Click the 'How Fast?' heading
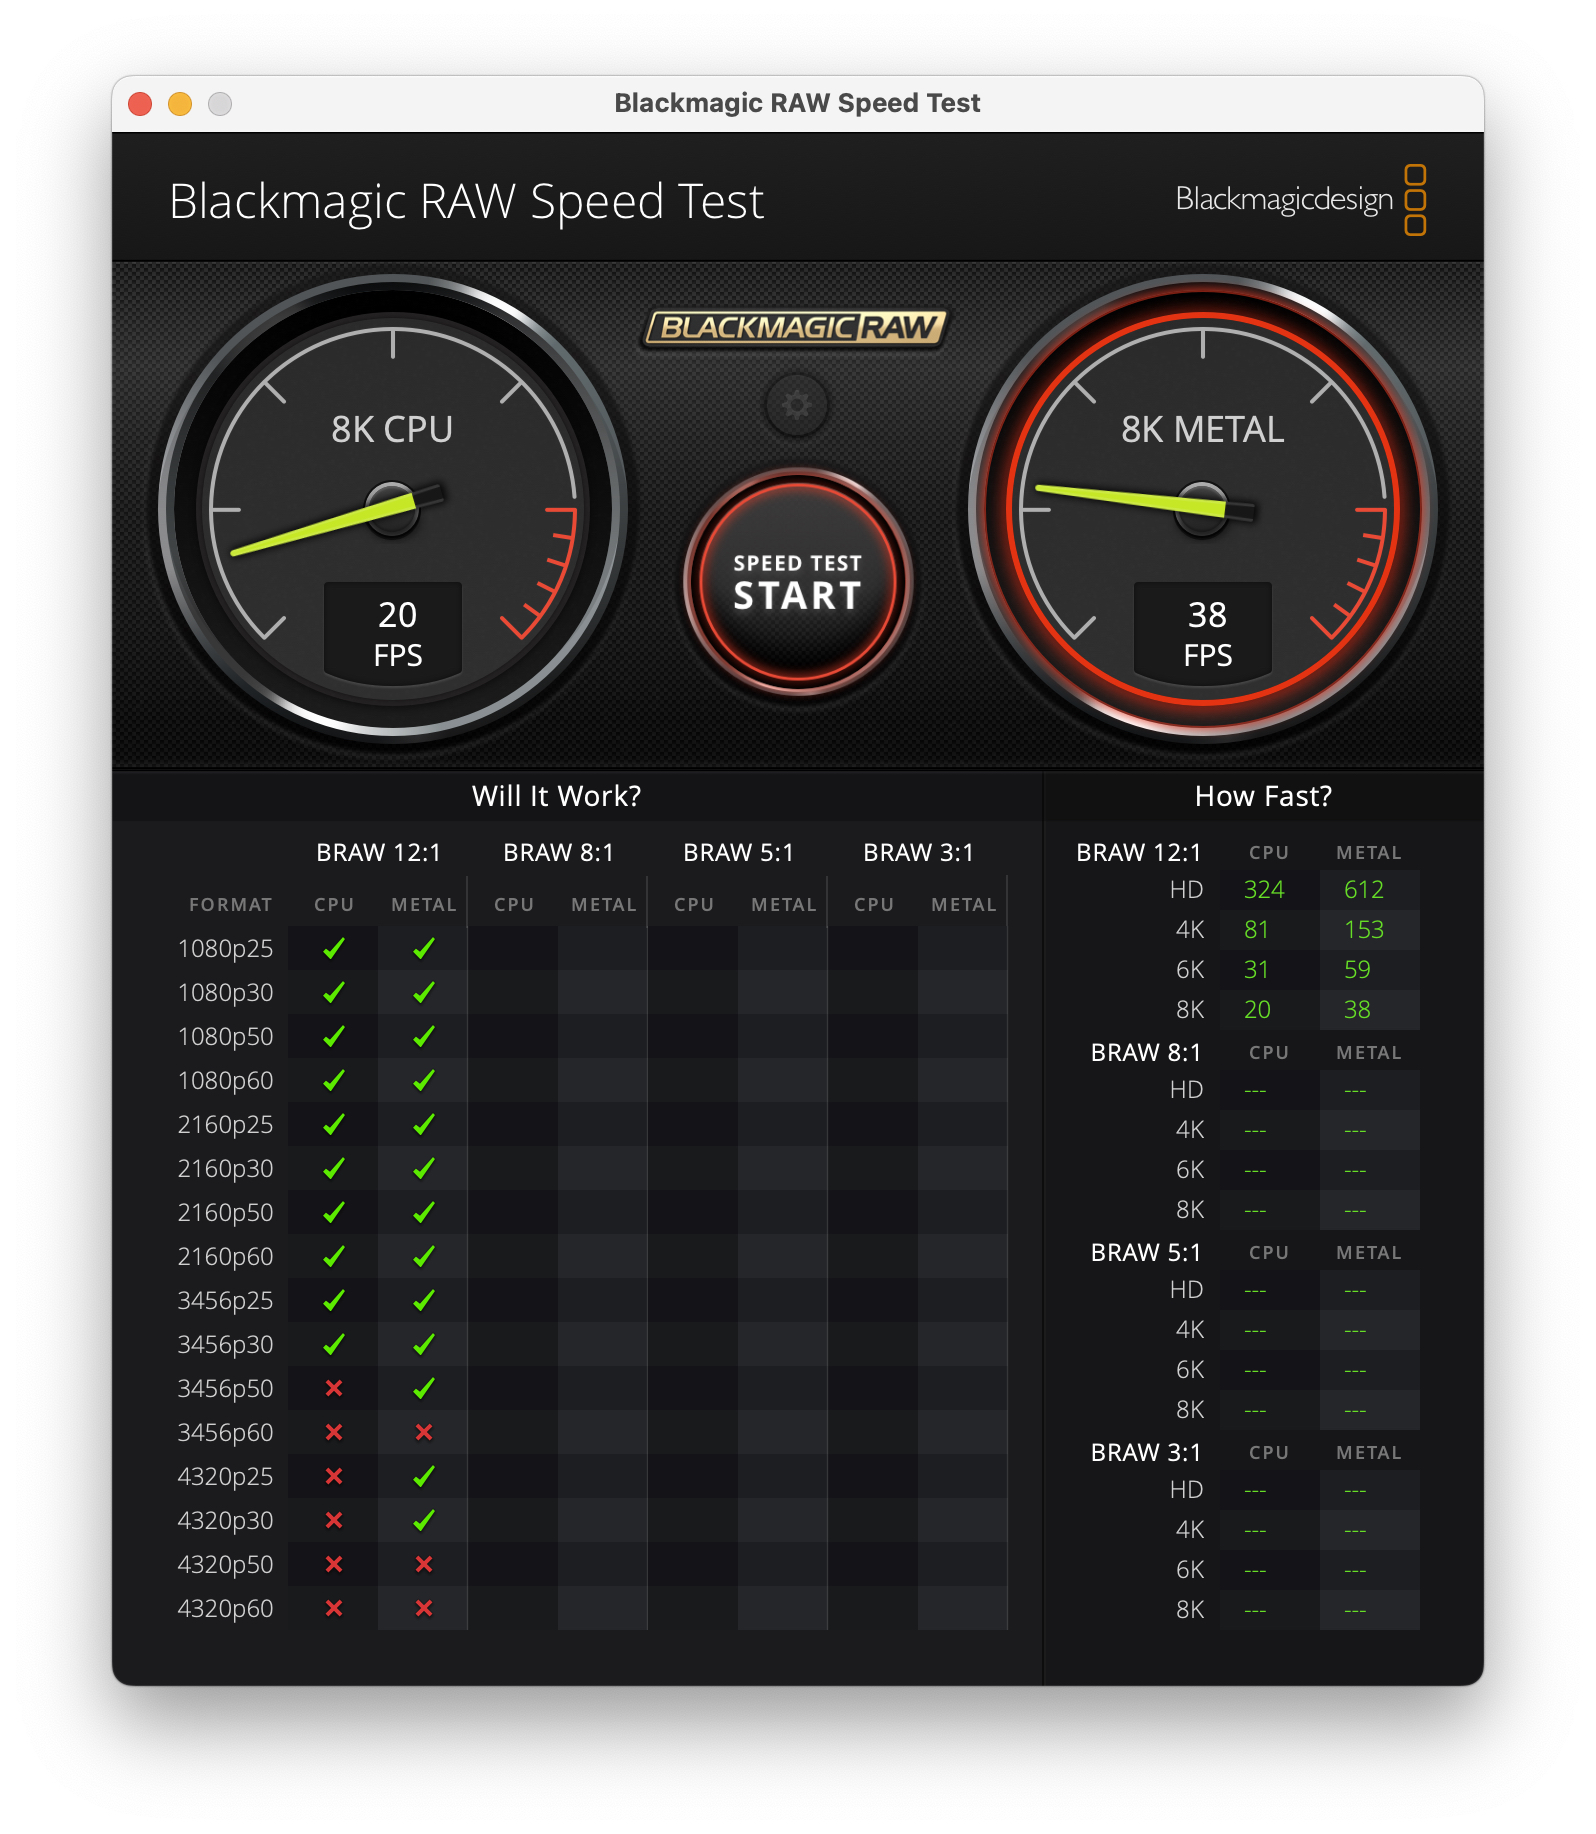Viewport: 1596px width, 1834px height. click(x=1263, y=796)
